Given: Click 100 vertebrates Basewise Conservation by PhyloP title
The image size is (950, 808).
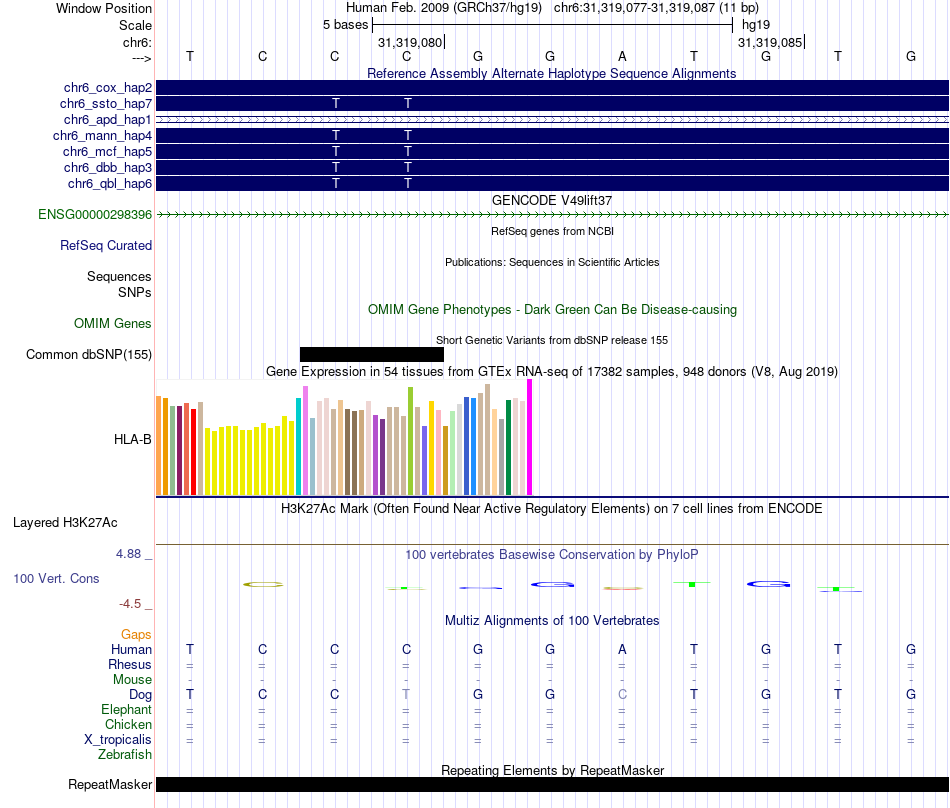Looking at the screenshot, I should click(x=551, y=554).
